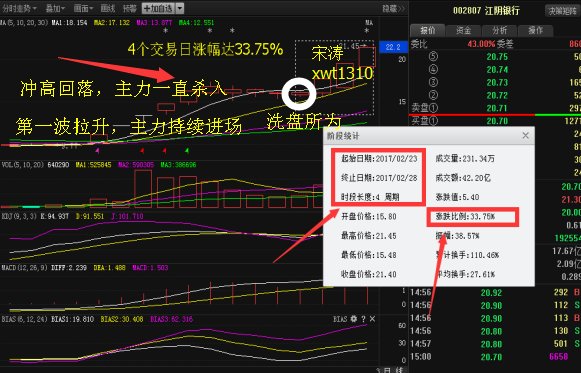Click 收盘价格:21.40 in the dialog
This screenshot has width=581, height=373.
tap(369, 274)
